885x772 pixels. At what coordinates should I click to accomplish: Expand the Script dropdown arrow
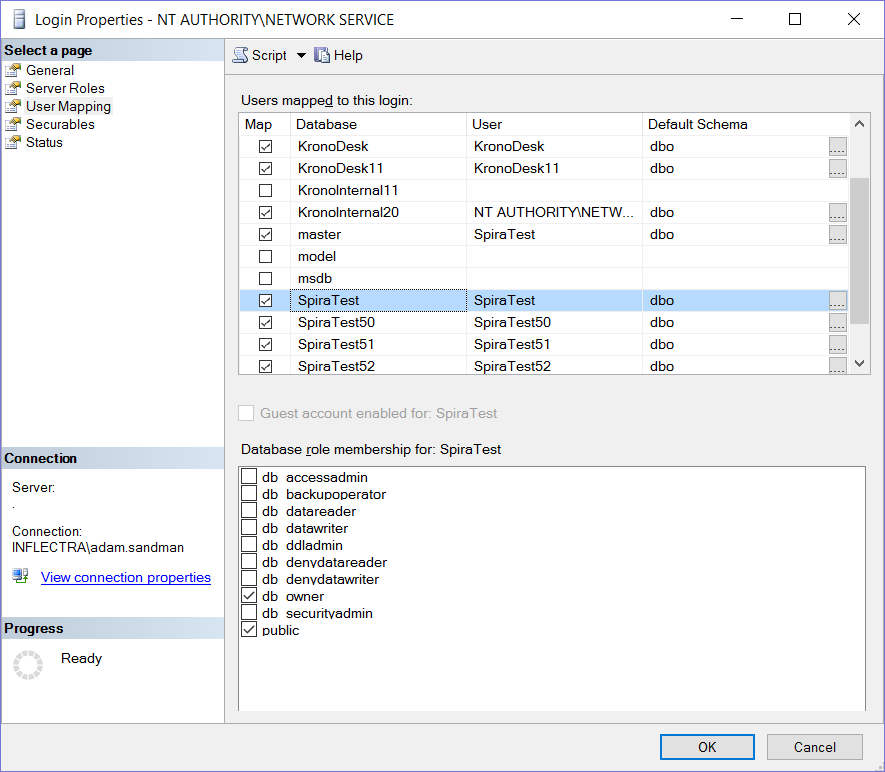[301, 56]
